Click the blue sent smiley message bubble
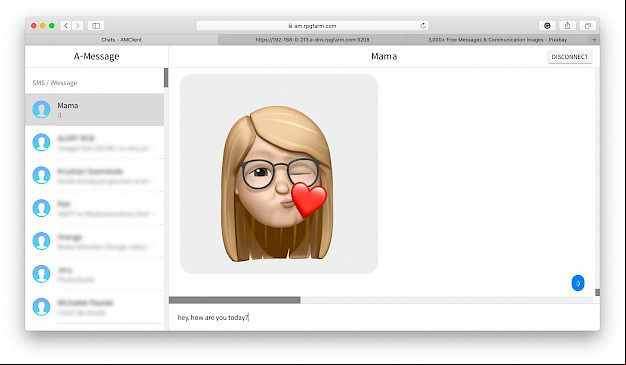626x365 pixels. [x=578, y=283]
